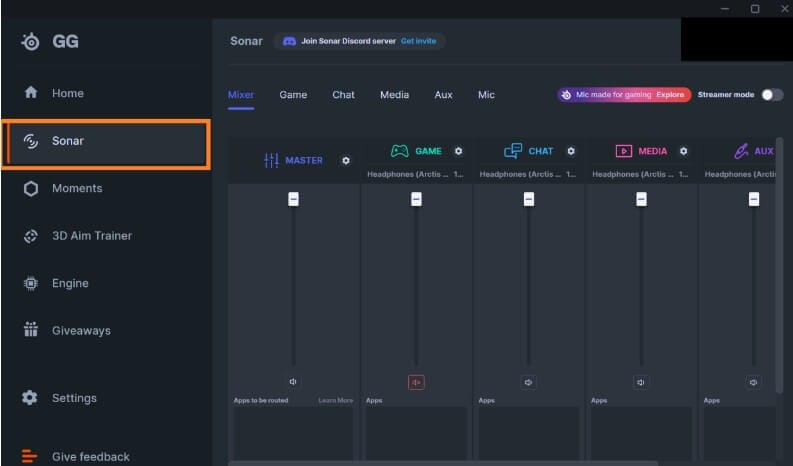This screenshot has width=793, height=466.
Task: Click the MEDIA volume slider handle
Action: (x=641, y=199)
